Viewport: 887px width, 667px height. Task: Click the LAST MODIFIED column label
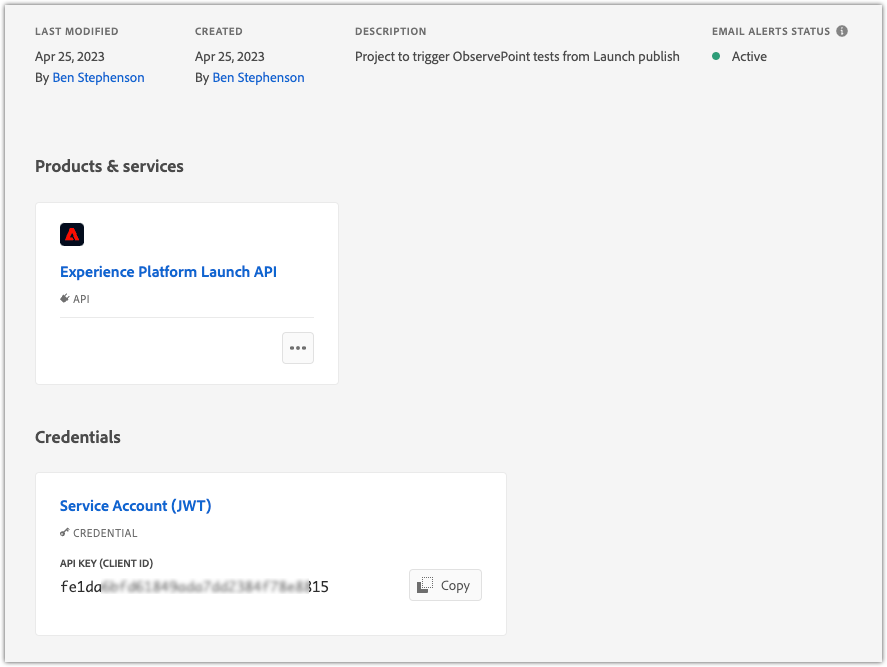click(77, 31)
